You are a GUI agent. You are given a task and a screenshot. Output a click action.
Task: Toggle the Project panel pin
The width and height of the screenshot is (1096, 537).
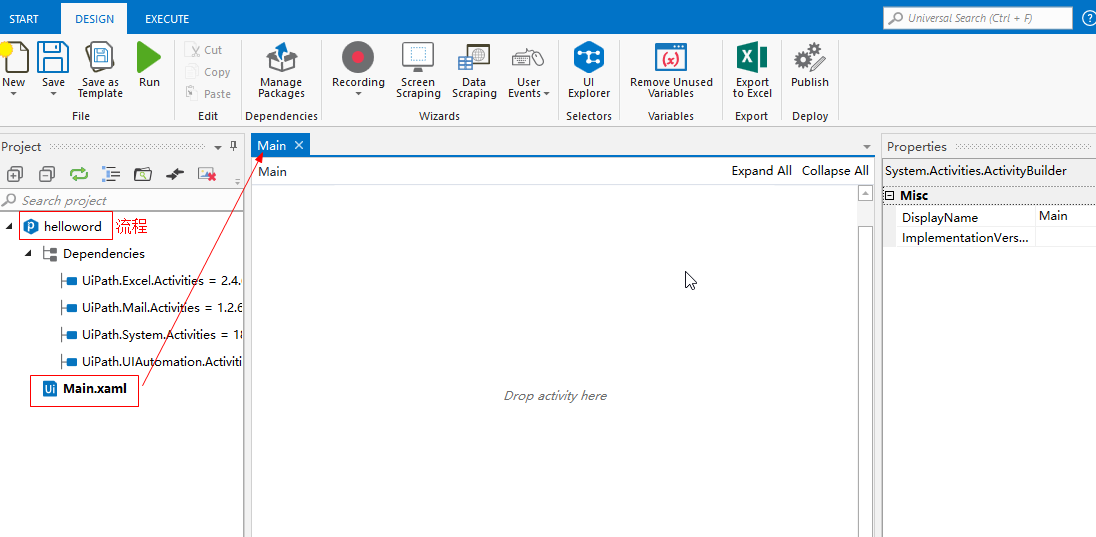coord(233,146)
